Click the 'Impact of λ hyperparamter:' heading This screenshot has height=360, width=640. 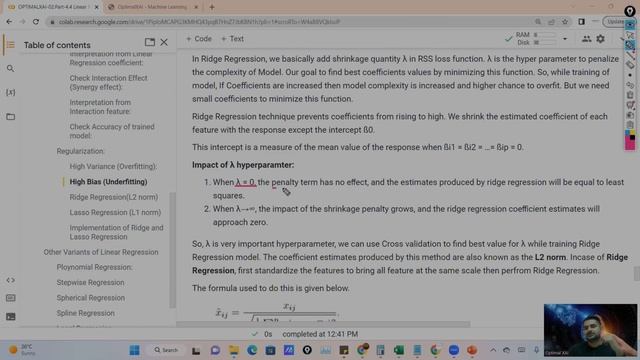click(x=243, y=165)
